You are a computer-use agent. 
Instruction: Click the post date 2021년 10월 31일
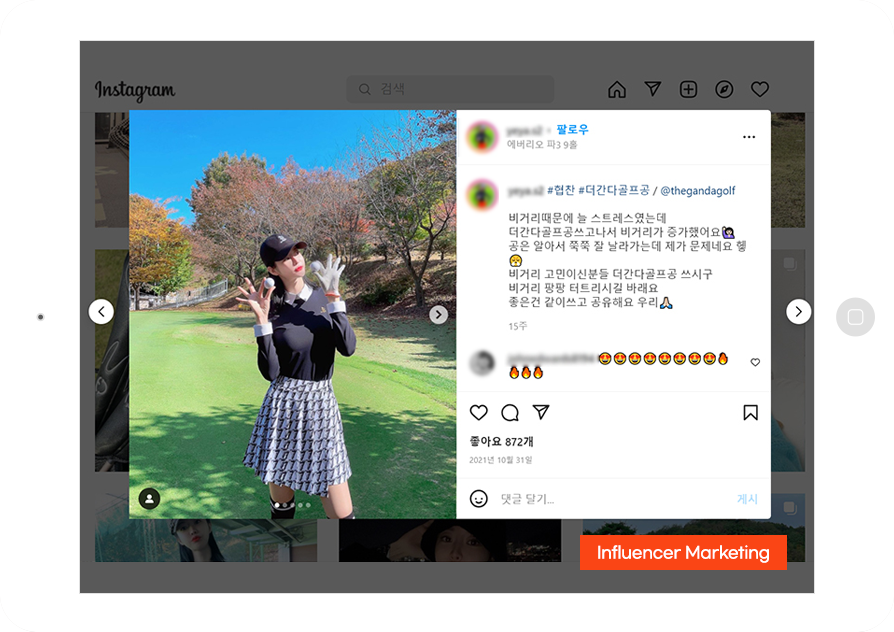[x=501, y=460]
